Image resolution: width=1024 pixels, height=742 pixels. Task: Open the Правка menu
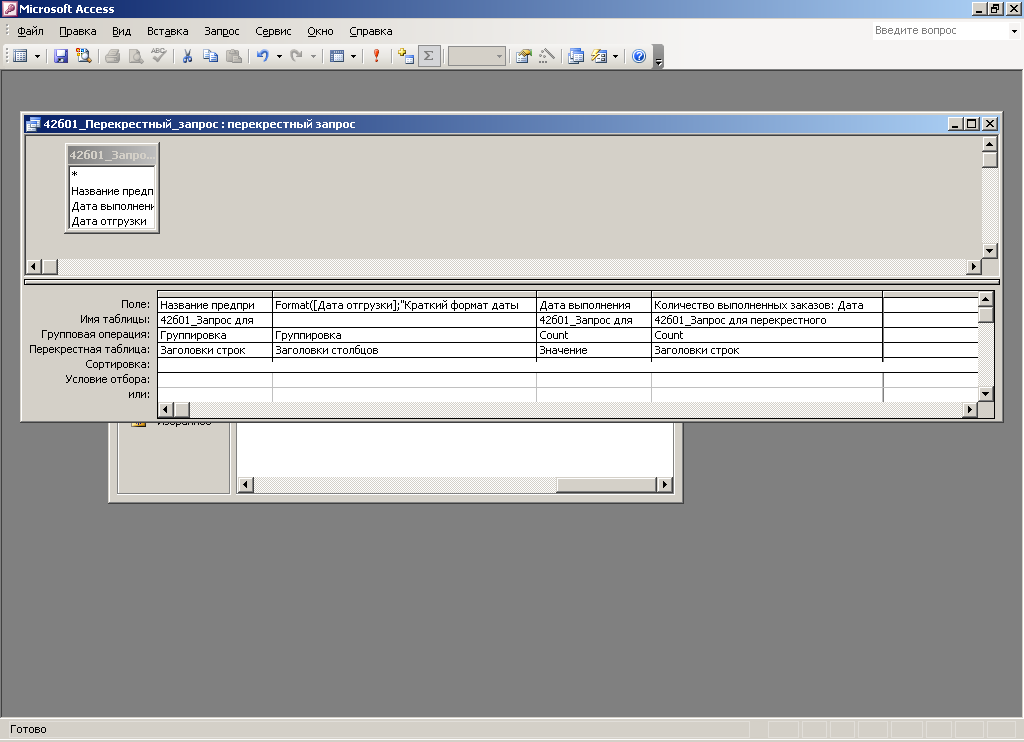coord(78,31)
